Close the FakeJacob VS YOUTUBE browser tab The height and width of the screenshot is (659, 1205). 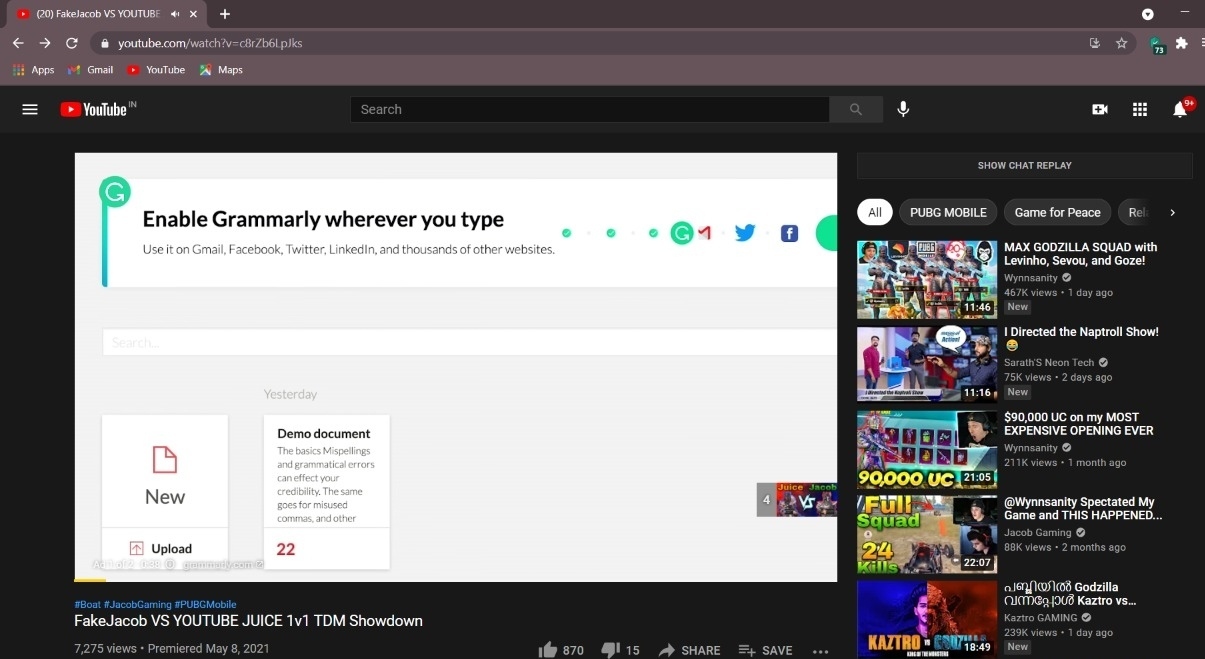193,14
